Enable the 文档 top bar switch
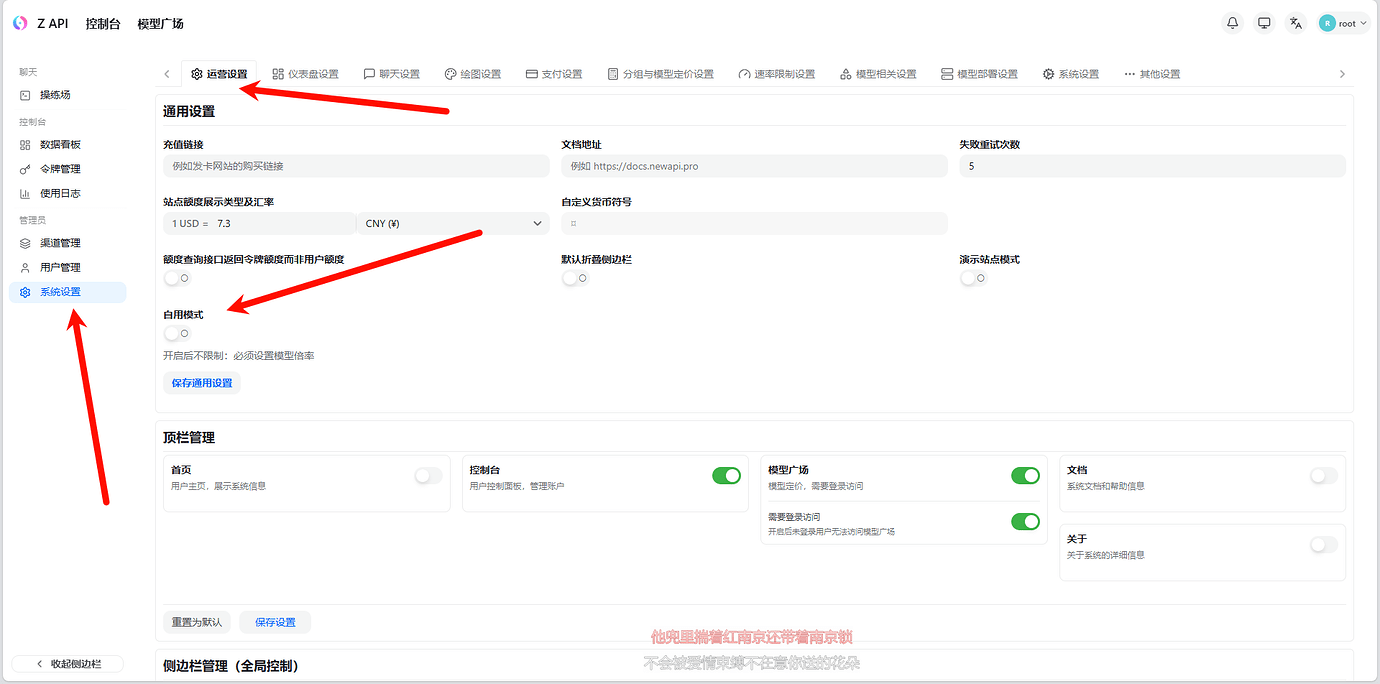Screen dimensions: 1380x684 coord(1324,476)
